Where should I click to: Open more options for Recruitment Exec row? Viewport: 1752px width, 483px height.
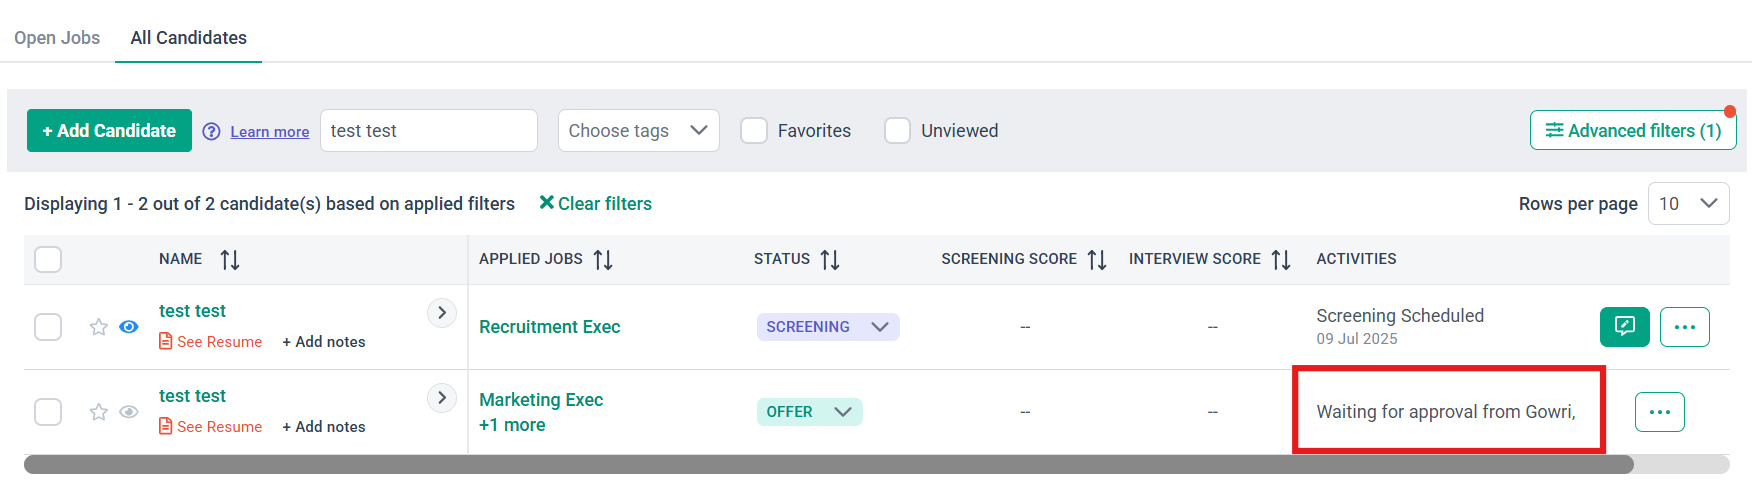pos(1684,327)
